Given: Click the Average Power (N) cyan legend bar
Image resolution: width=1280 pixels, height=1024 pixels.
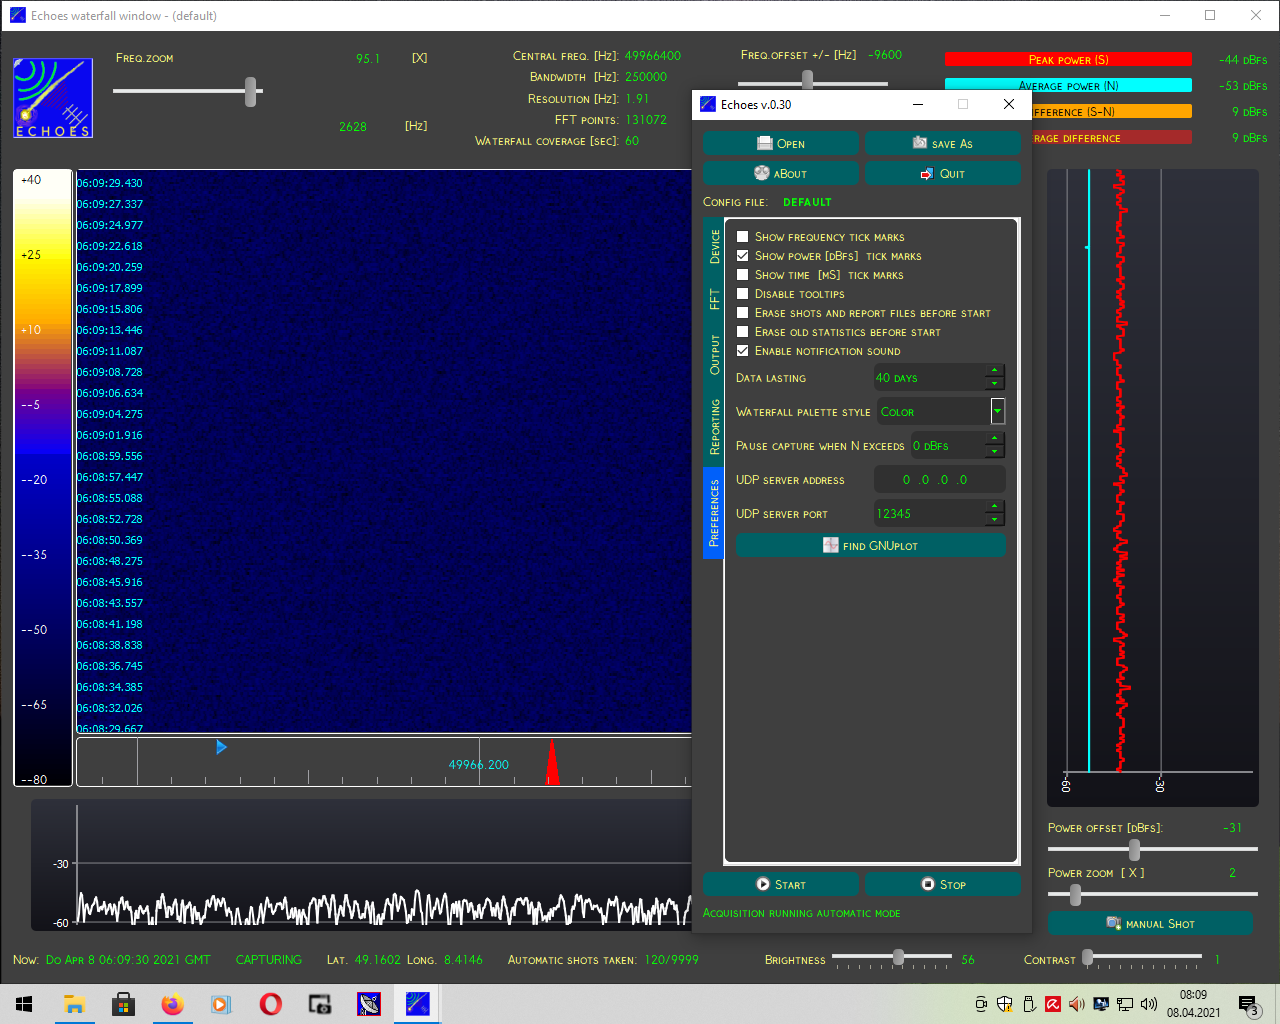Looking at the screenshot, I should click(x=1068, y=85).
